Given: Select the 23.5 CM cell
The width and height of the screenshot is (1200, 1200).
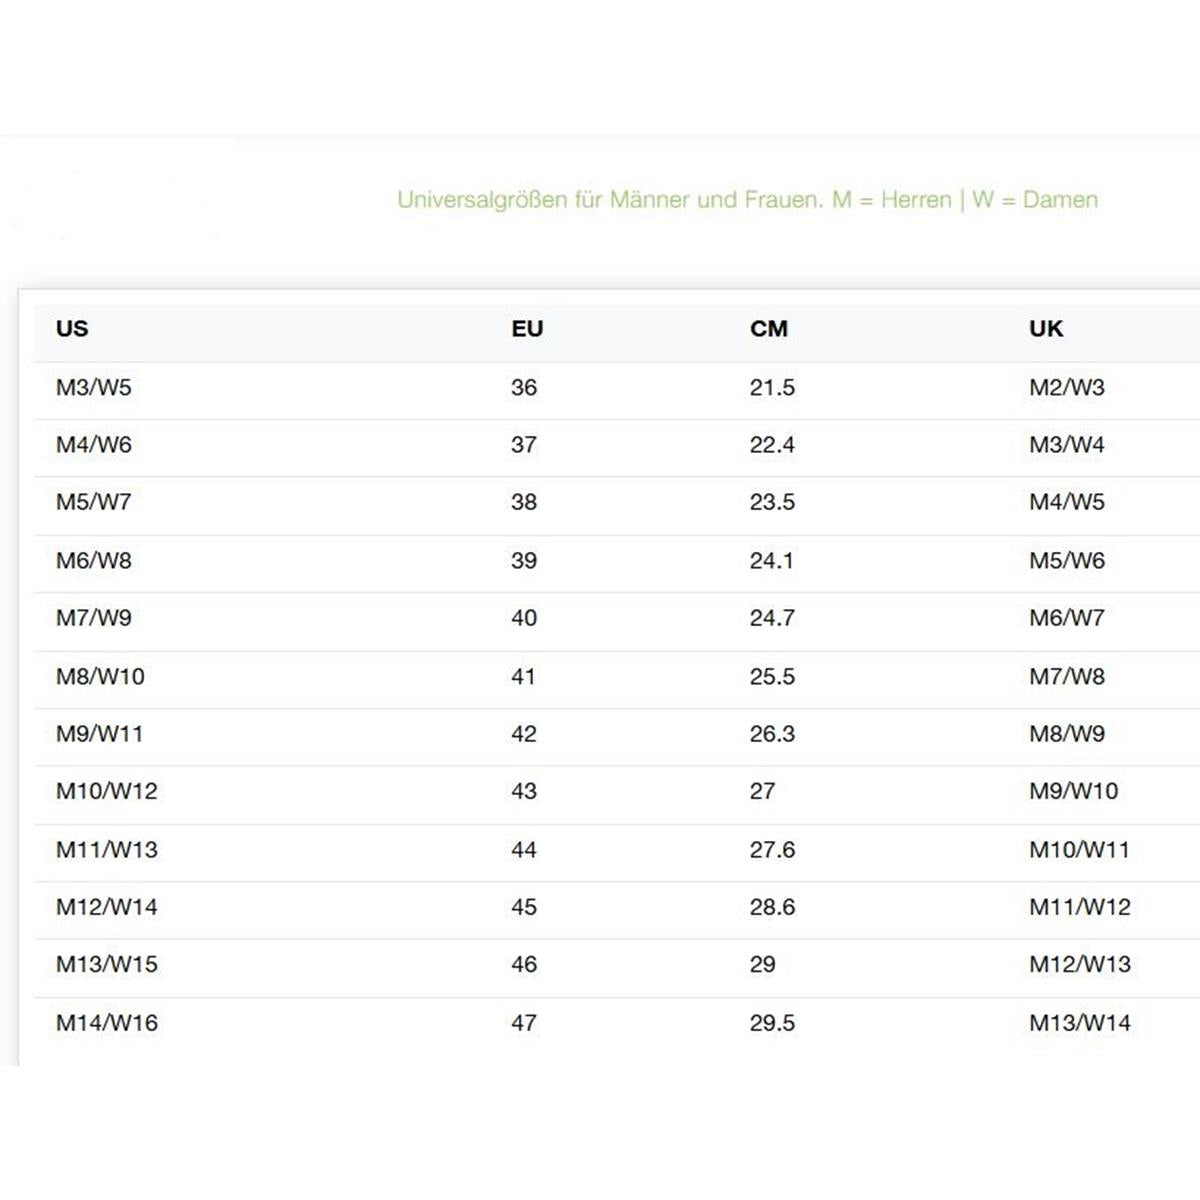Looking at the screenshot, I should click(772, 502).
